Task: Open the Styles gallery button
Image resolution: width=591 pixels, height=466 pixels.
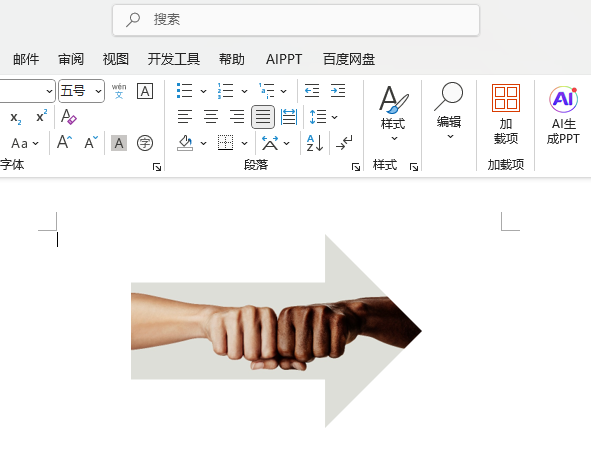Action: click(393, 113)
